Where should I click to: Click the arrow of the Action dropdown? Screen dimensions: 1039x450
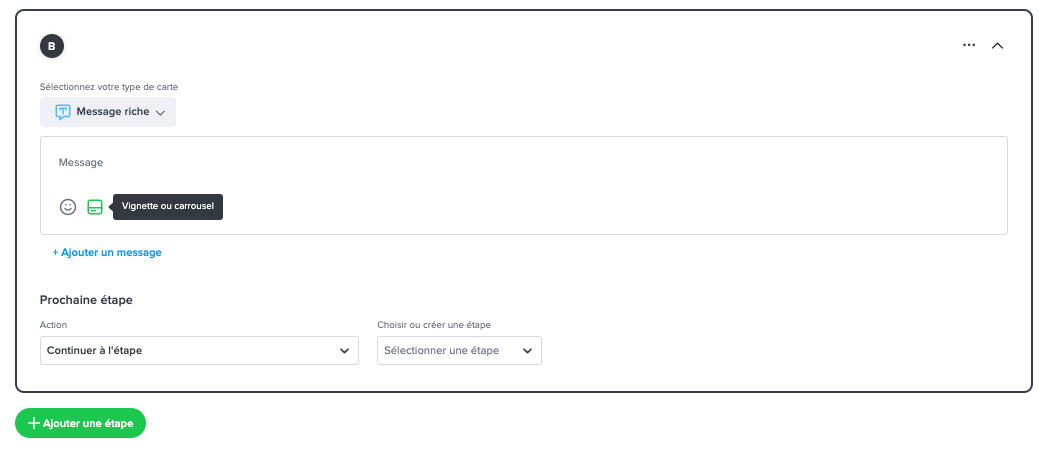coord(344,351)
